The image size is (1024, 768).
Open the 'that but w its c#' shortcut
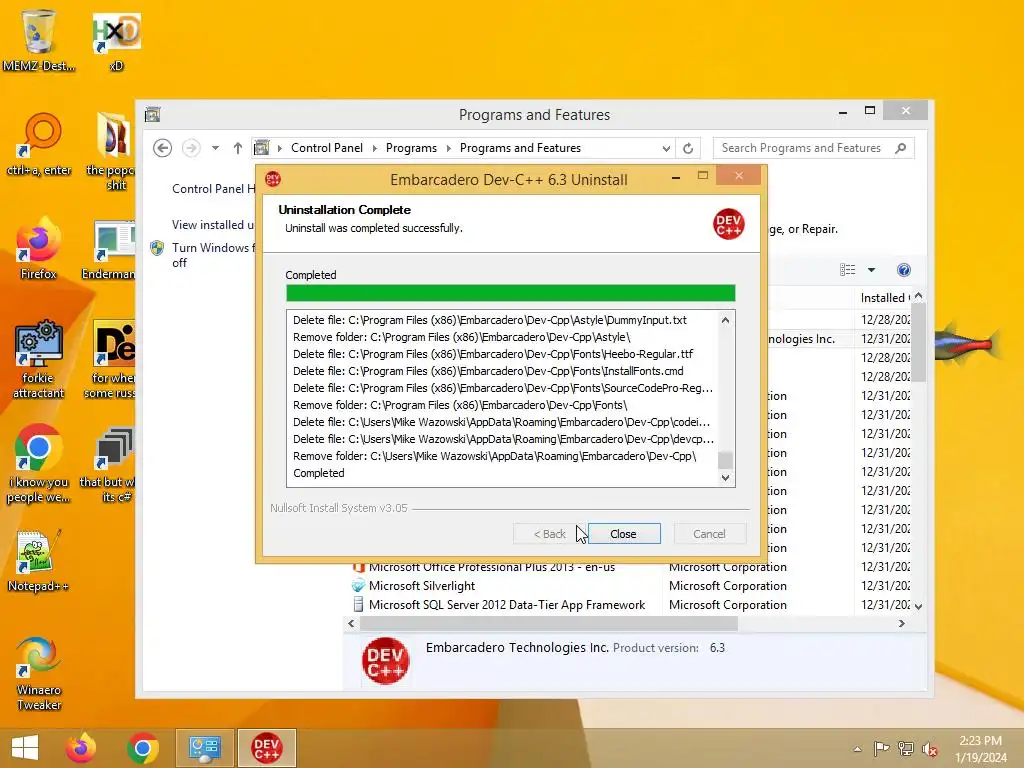pyautogui.click(x=108, y=465)
